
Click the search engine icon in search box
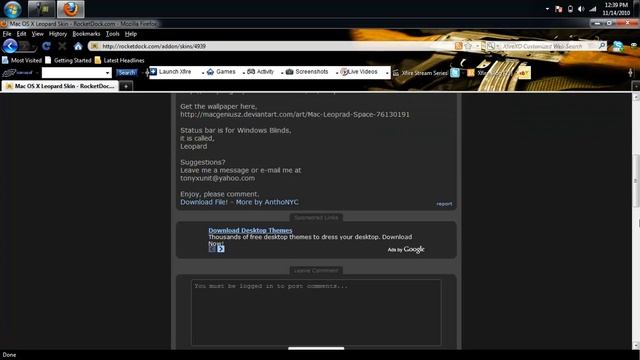pos(491,46)
